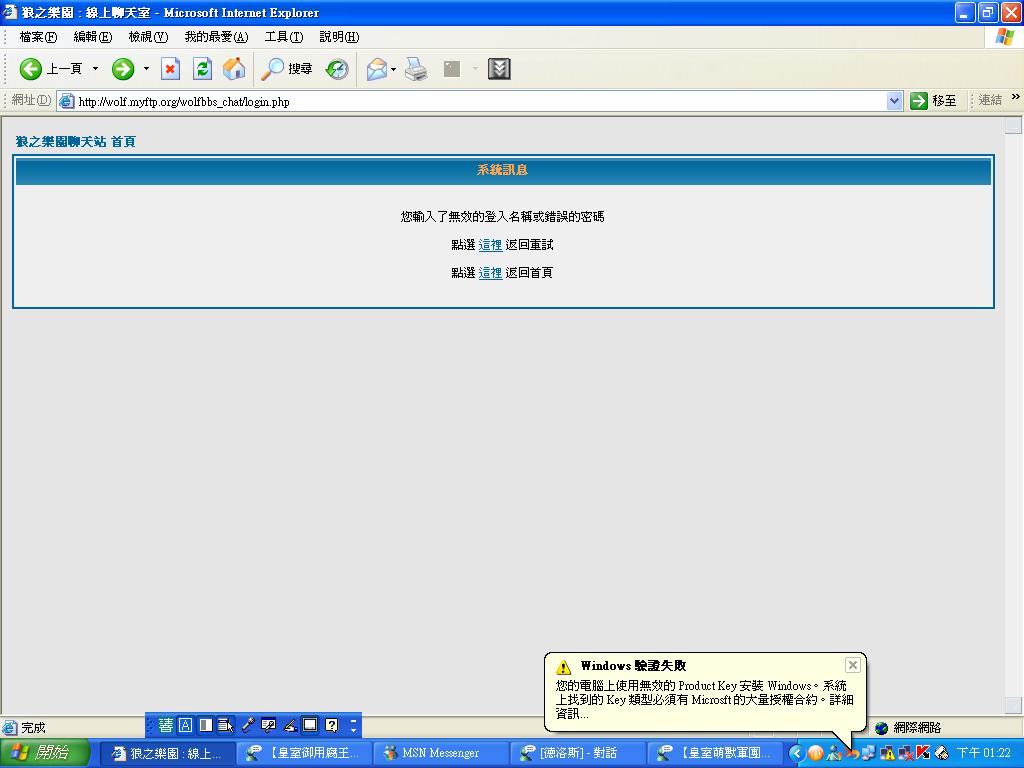1024x768 pixels.
Task: Click the green Forward arrow button
Action: point(123,69)
